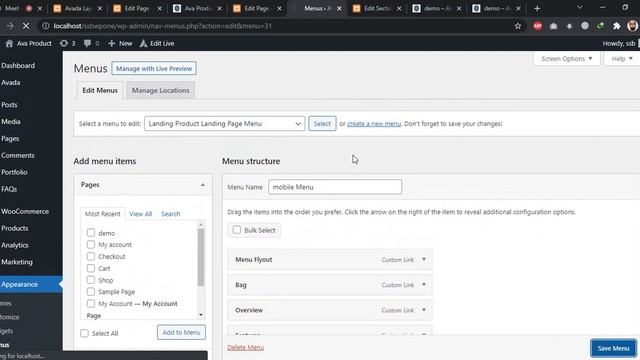Screen dimensions: 640x360
Task: Click the Save Menu button
Action: point(613,348)
